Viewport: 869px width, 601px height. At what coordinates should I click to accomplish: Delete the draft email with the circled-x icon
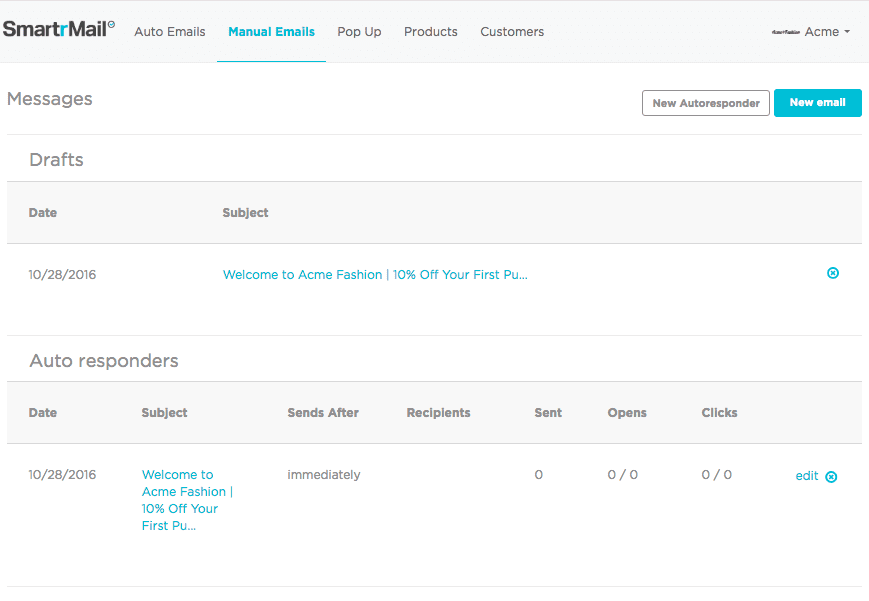pyautogui.click(x=833, y=273)
